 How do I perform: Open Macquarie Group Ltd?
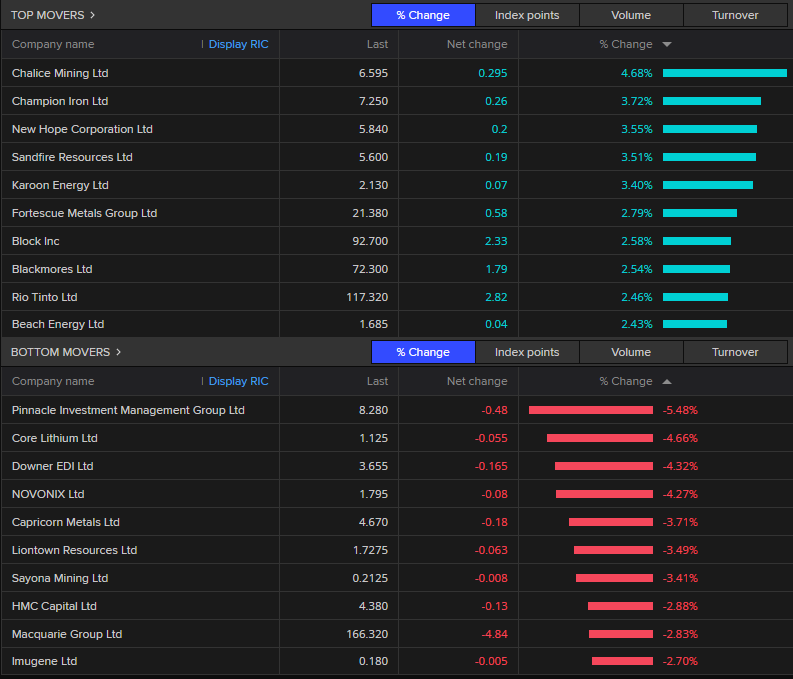[x=67, y=634]
